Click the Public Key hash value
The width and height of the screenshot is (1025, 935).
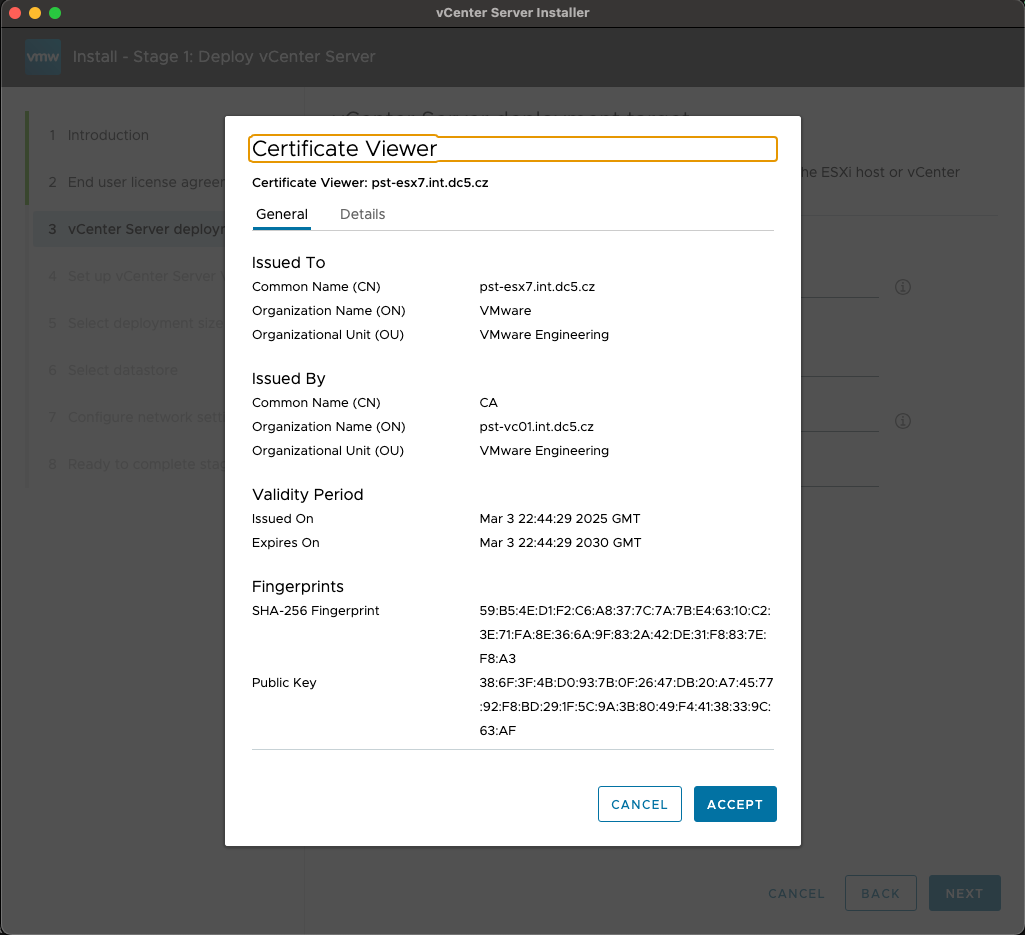tap(626, 707)
